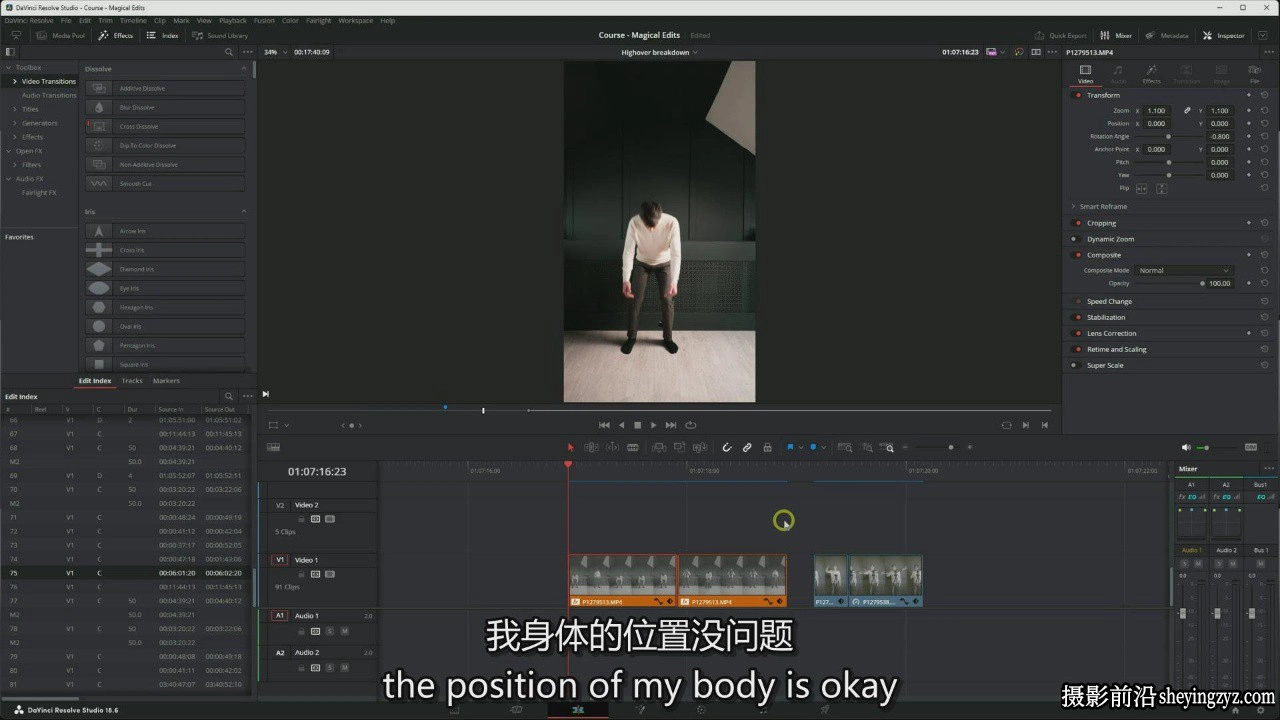Select the Diamond Iris transition
The width and height of the screenshot is (1280, 720).
(165, 269)
